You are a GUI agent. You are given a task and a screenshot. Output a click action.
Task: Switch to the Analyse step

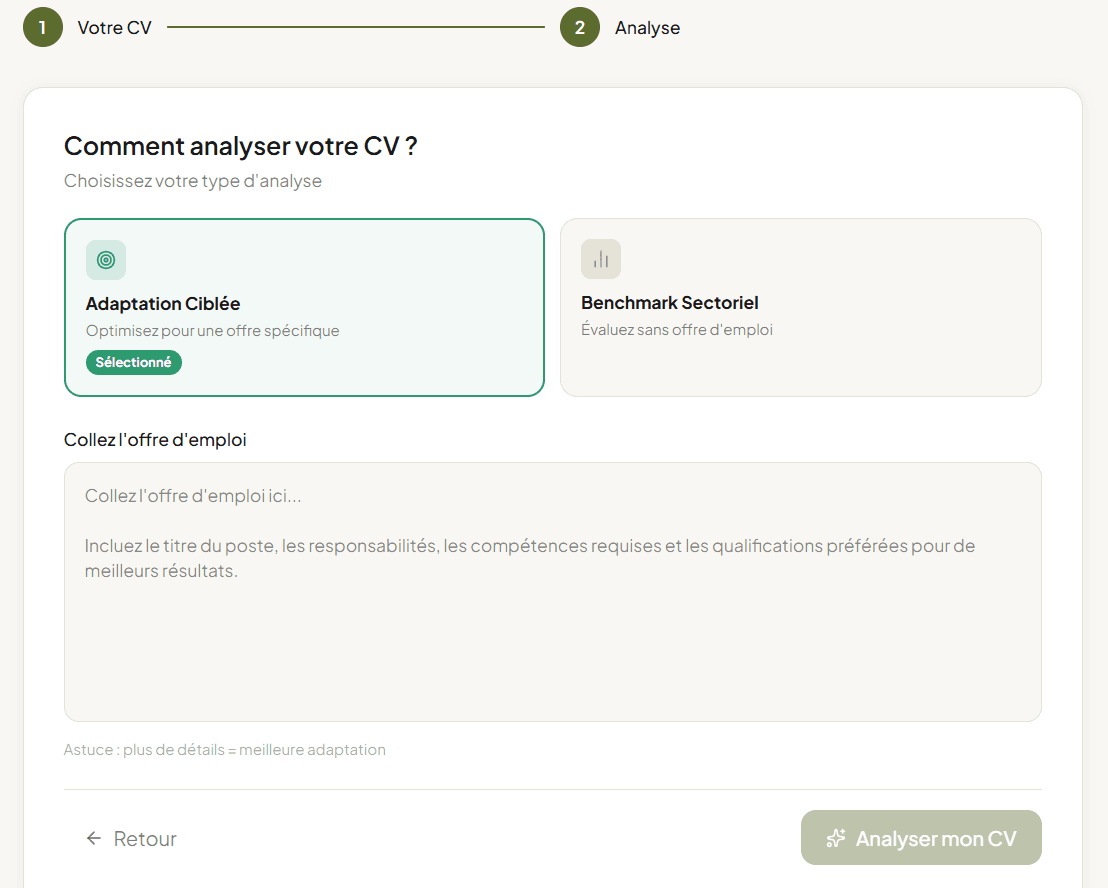tap(647, 27)
